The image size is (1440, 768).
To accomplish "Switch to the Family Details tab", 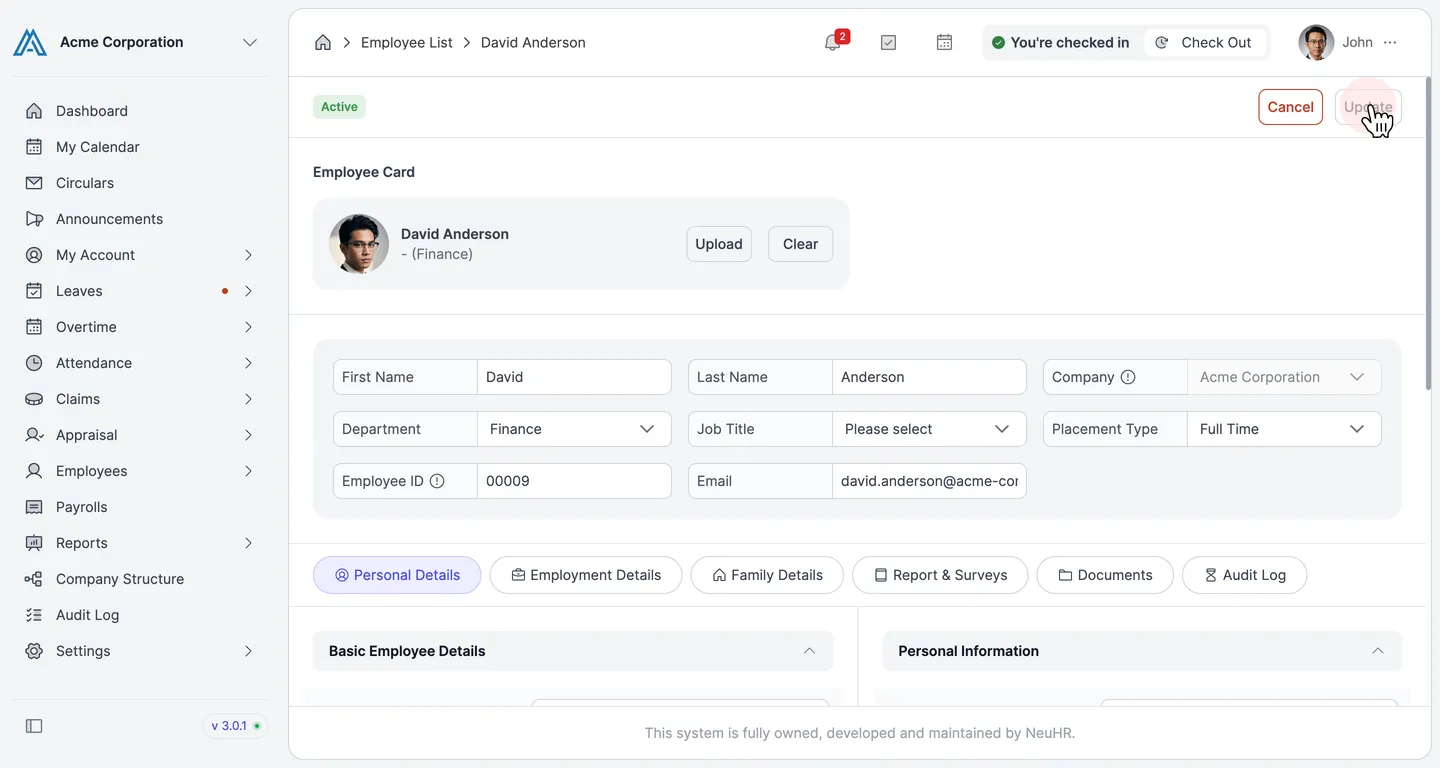I will [x=767, y=575].
